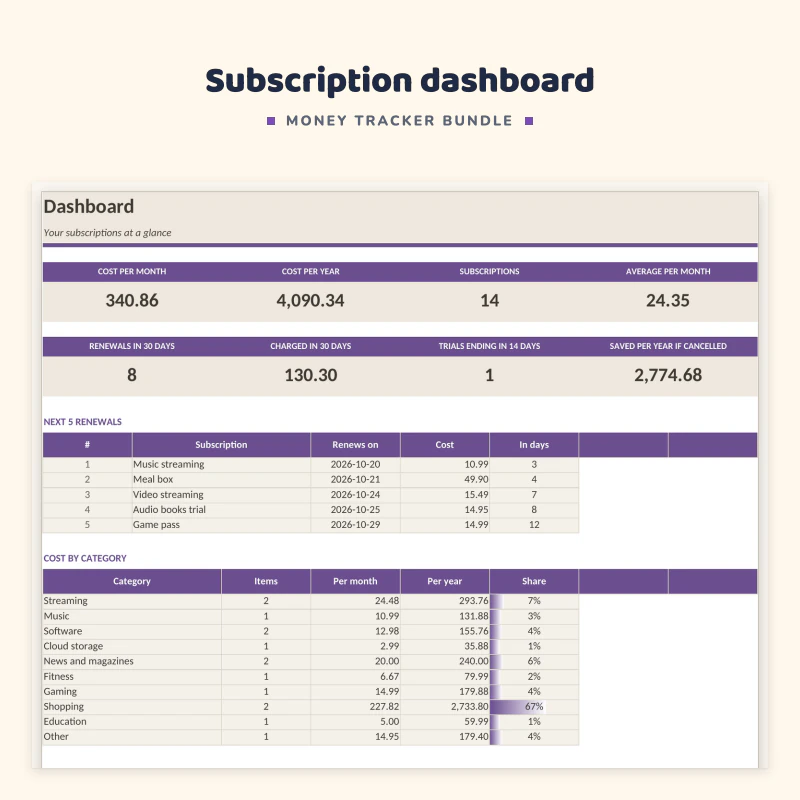Select the 240.00 News per year value

pos(444,661)
